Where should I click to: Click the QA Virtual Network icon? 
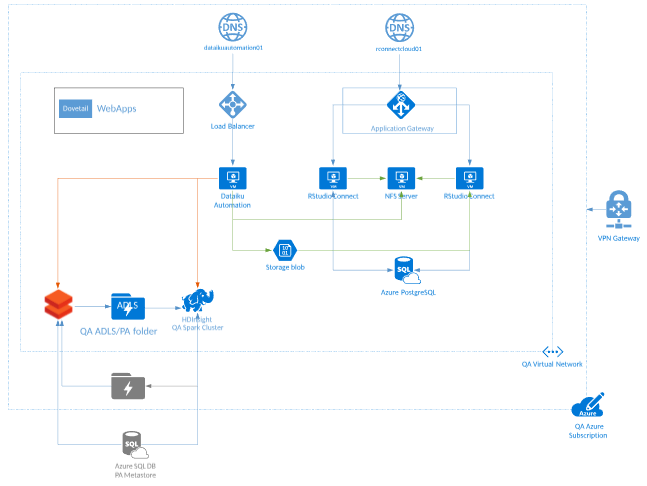coord(552,352)
